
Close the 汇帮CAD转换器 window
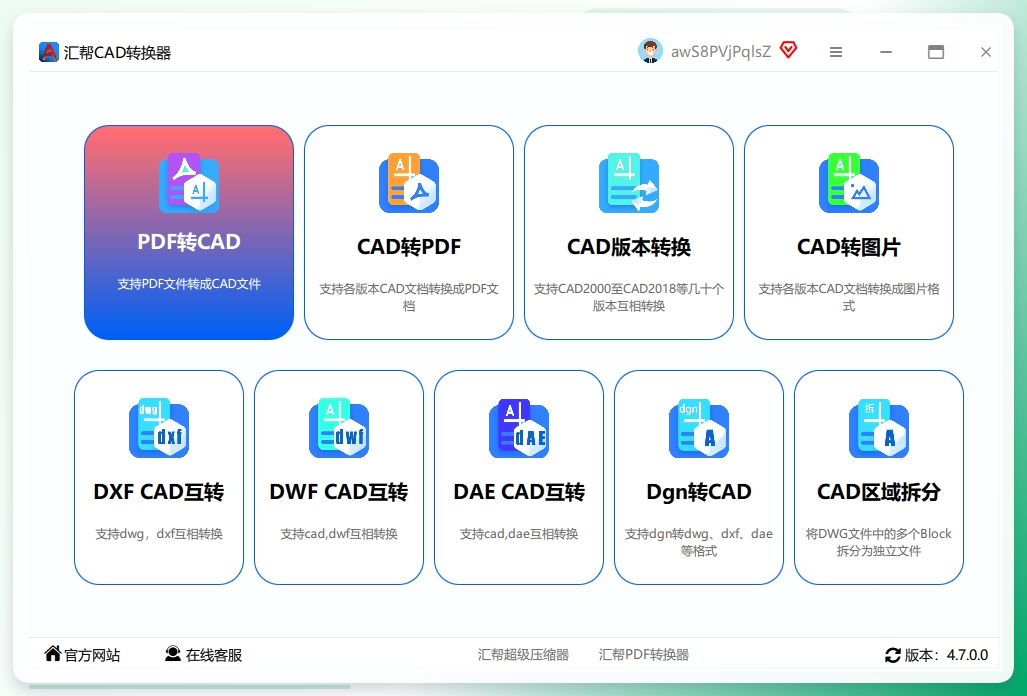tap(986, 52)
